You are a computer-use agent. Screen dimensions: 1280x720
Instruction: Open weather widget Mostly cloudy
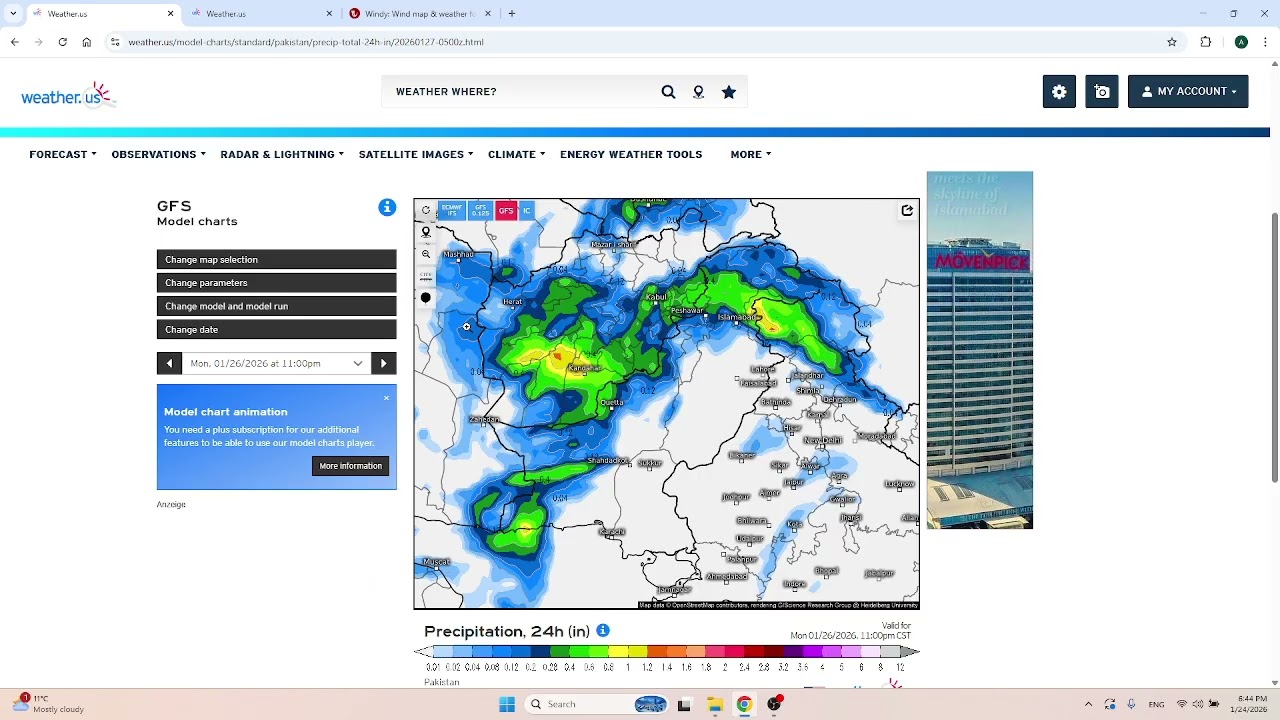(50, 704)
